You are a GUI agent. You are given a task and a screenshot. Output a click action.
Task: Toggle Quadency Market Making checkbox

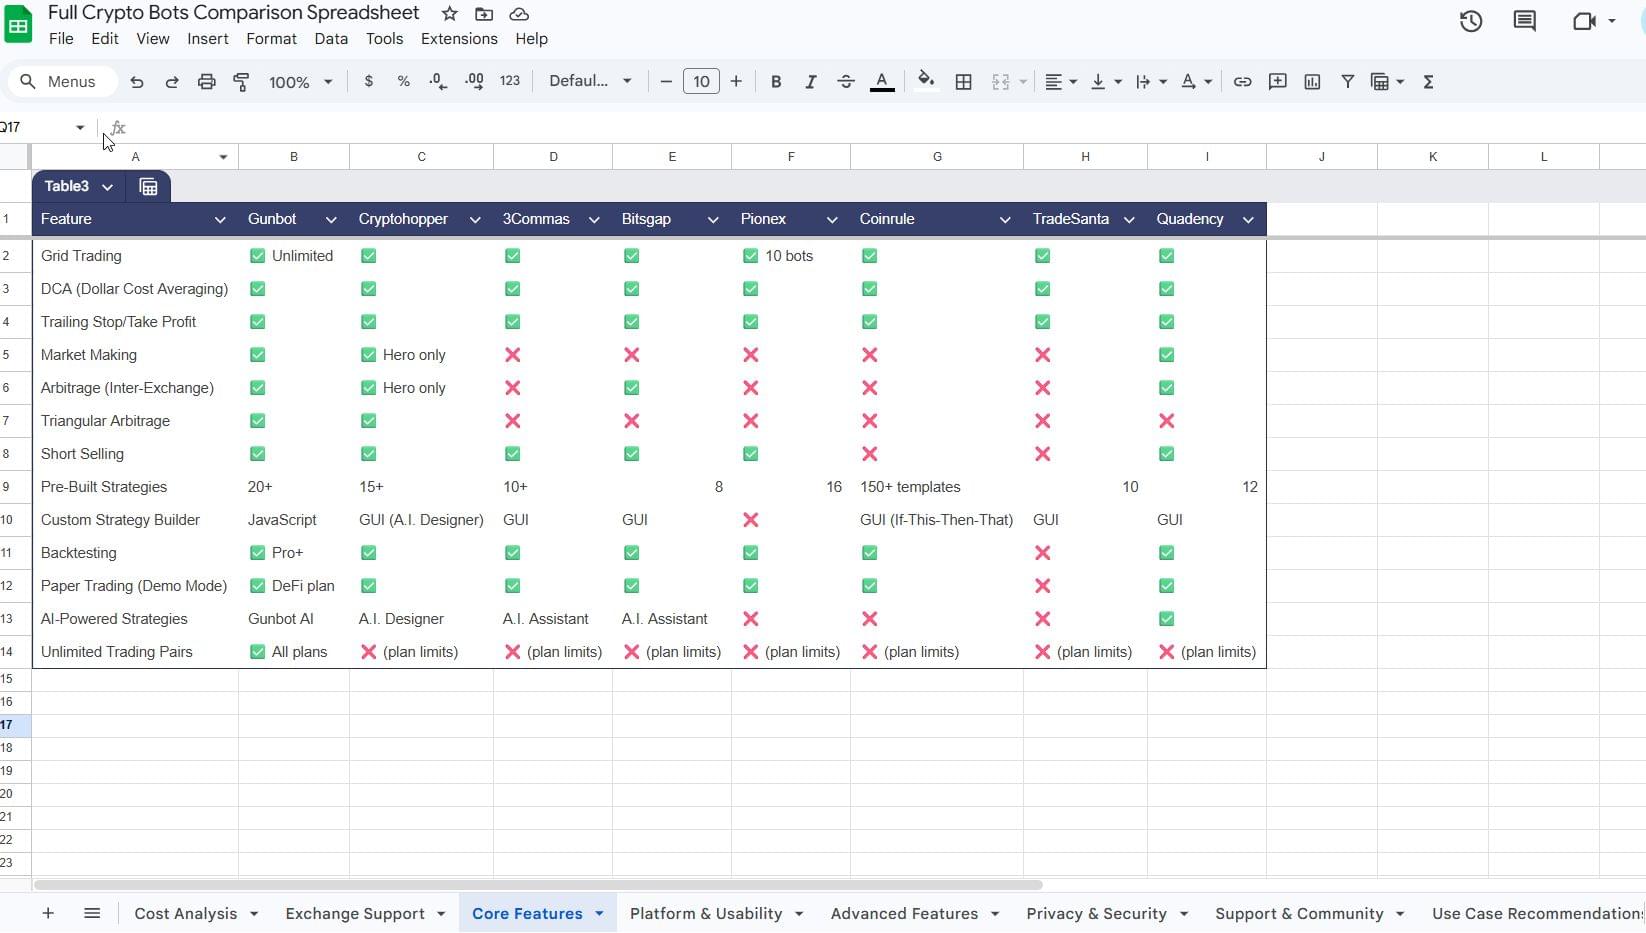[1166, 355]
